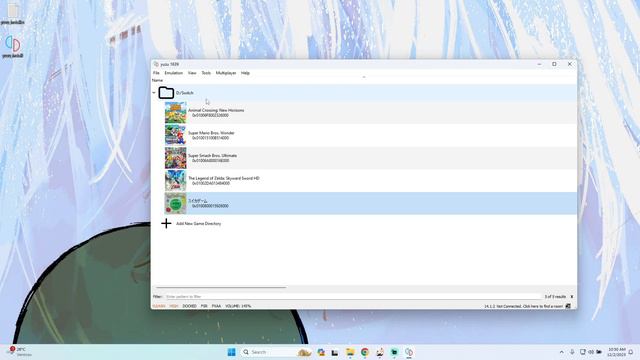Toggle the DOCKED mode status button
Image resolution: width=640 pixels, height=360 pixels.
(189, 306)
